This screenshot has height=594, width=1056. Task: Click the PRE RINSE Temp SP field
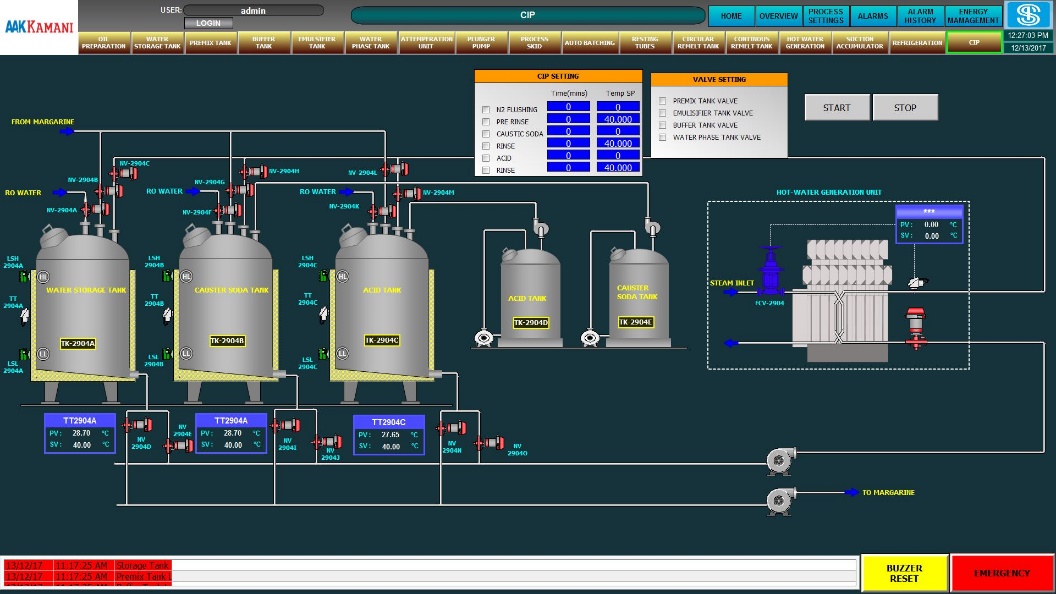619,119
